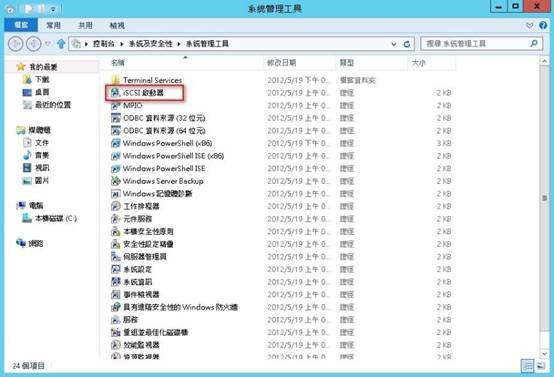554x377 pixels.
Task: Select the 安全性設定精靈 icon
Action: [116, 244]
